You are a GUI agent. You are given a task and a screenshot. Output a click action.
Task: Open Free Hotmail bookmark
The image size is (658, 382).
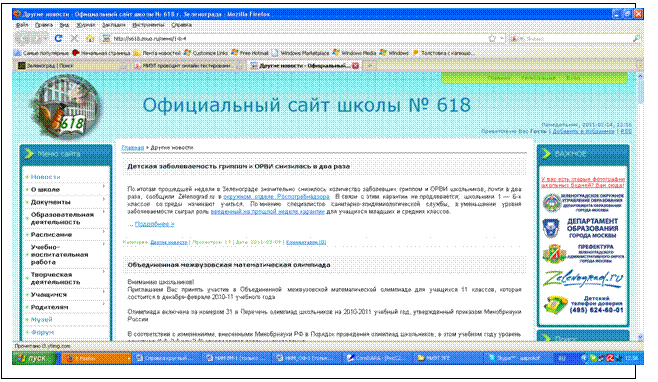pos(250,53)
